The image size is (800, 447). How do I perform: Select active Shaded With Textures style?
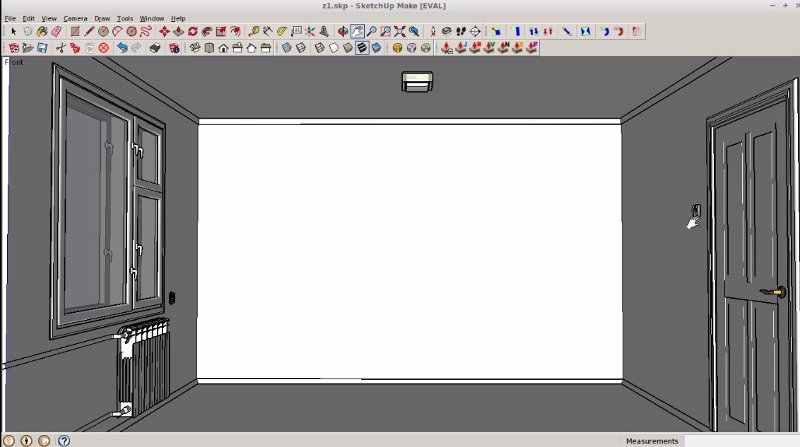pos(362,48)
